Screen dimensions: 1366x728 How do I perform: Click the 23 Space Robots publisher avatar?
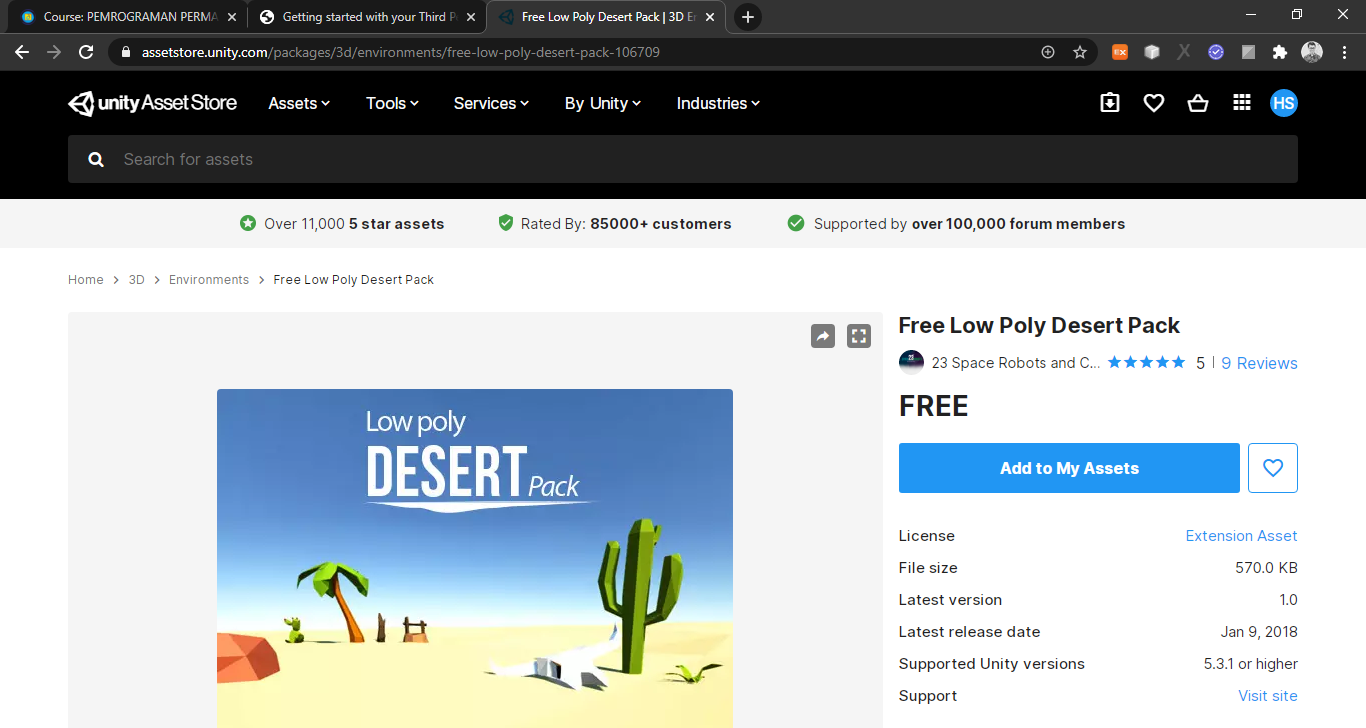911,362
